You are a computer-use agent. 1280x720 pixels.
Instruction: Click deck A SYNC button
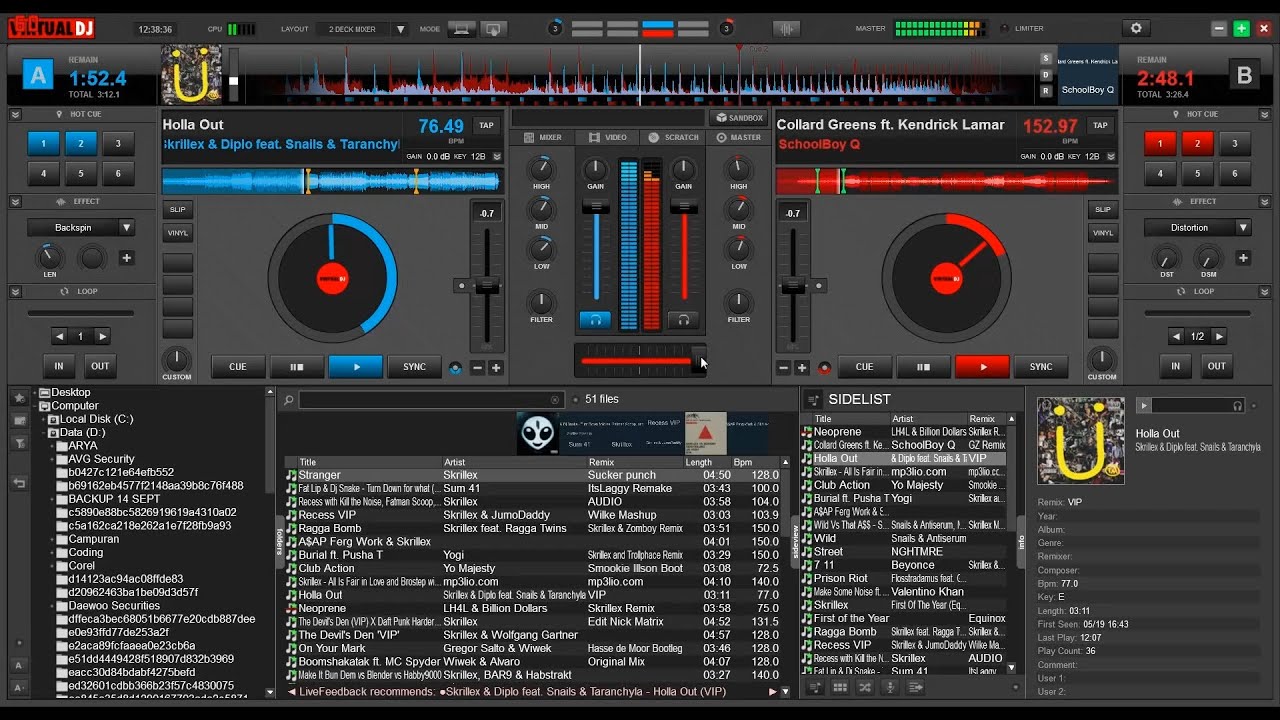coord(414,367)
